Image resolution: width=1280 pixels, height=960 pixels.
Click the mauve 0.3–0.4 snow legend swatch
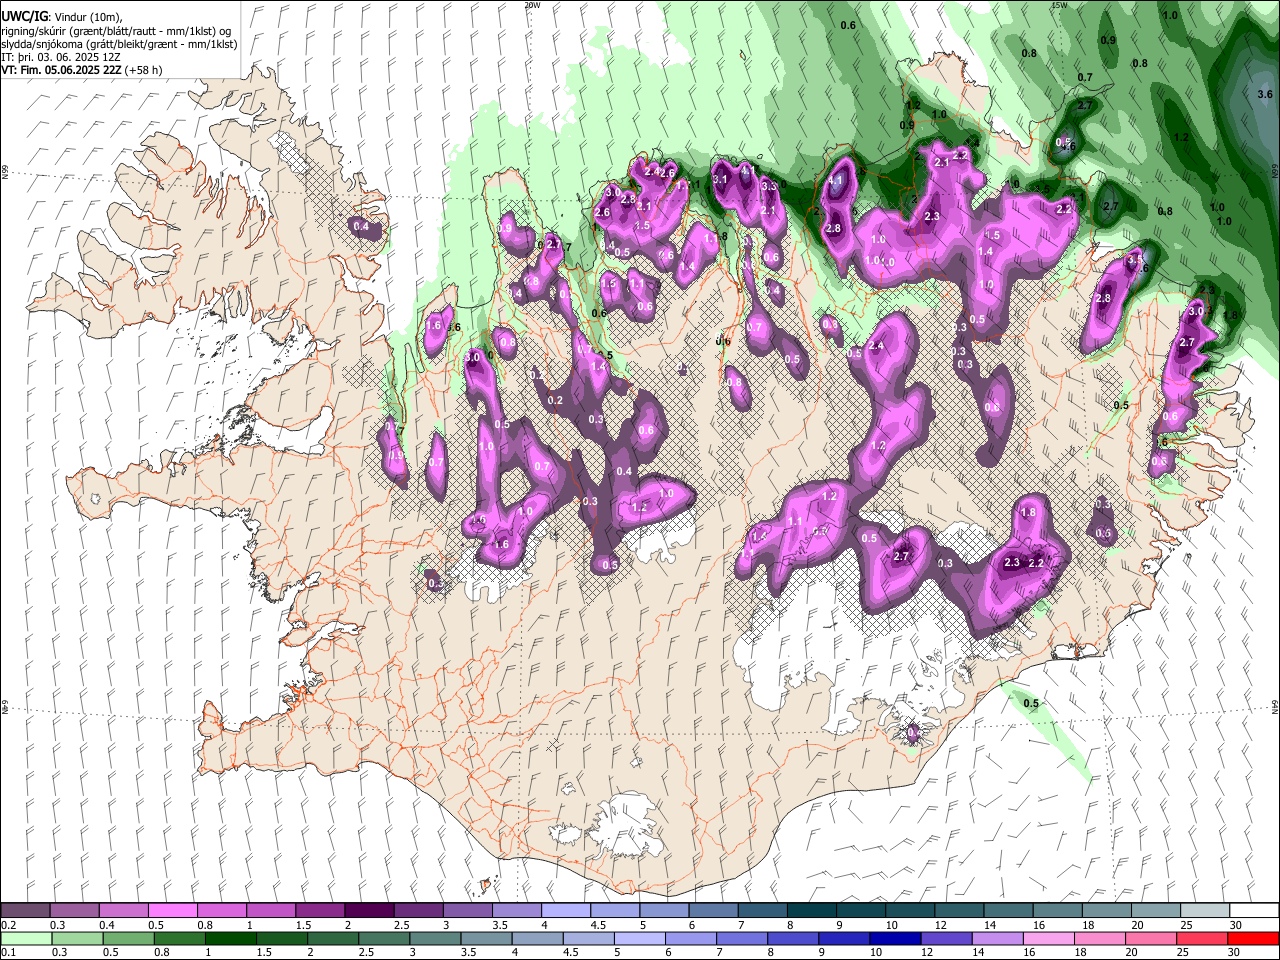[x=74, y=911]
